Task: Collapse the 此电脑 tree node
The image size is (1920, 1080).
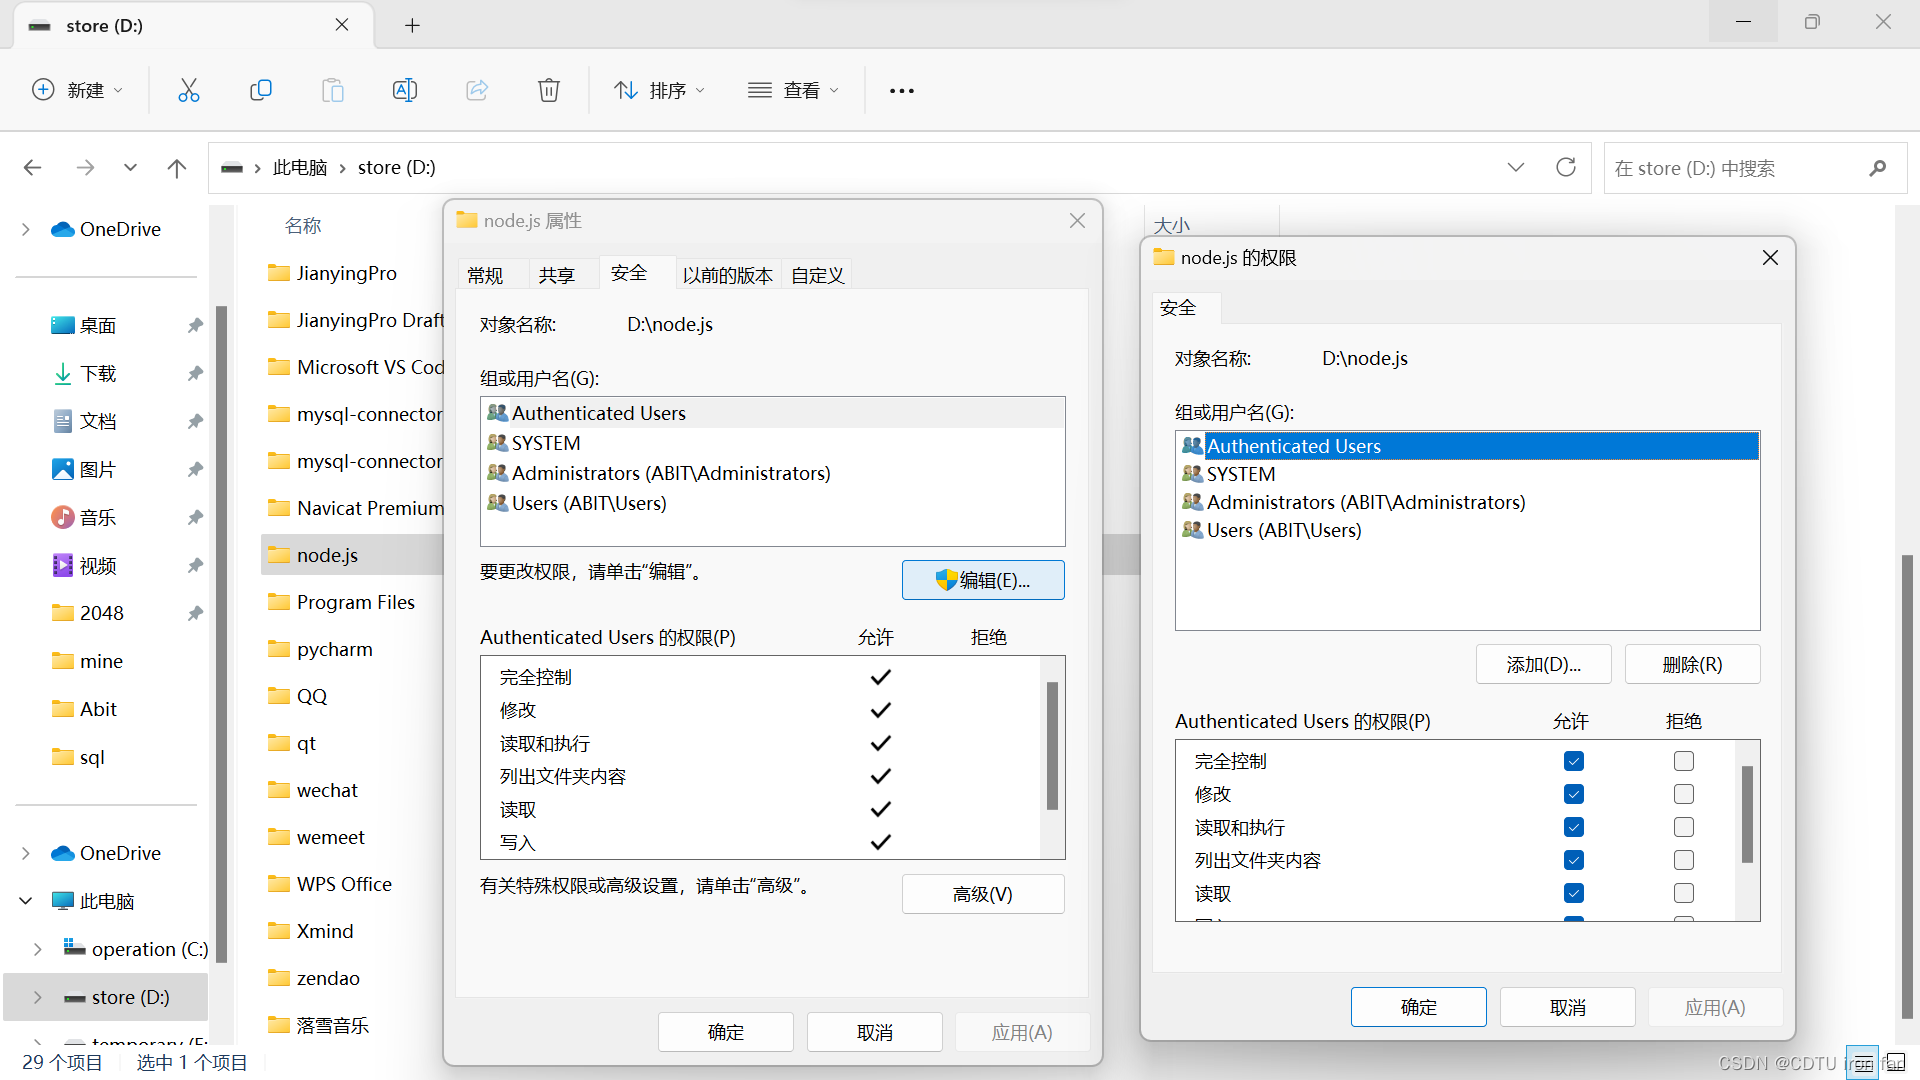Action: tap(25, 901)
